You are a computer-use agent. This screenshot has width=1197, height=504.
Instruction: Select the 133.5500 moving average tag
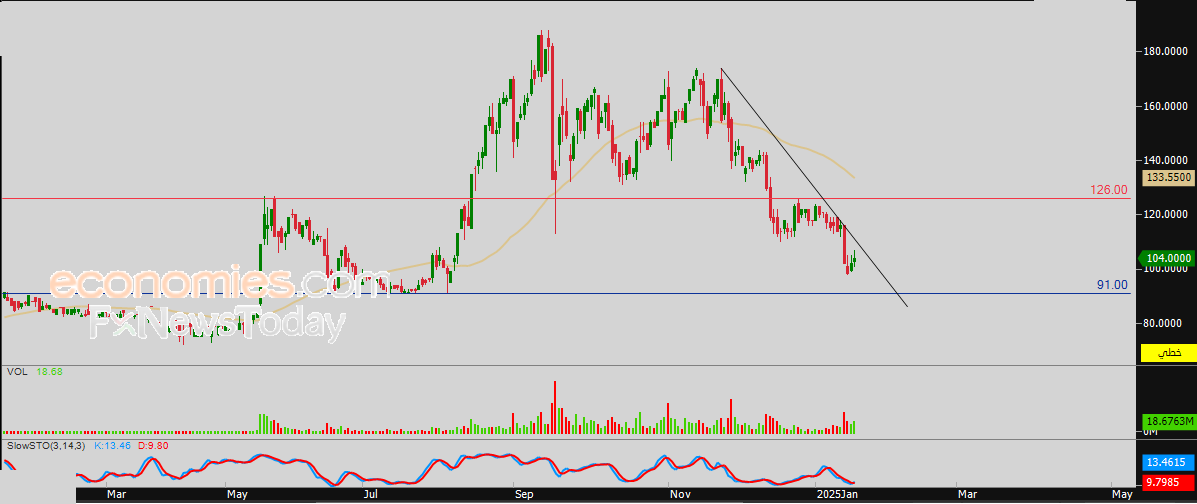[1168, 177]
